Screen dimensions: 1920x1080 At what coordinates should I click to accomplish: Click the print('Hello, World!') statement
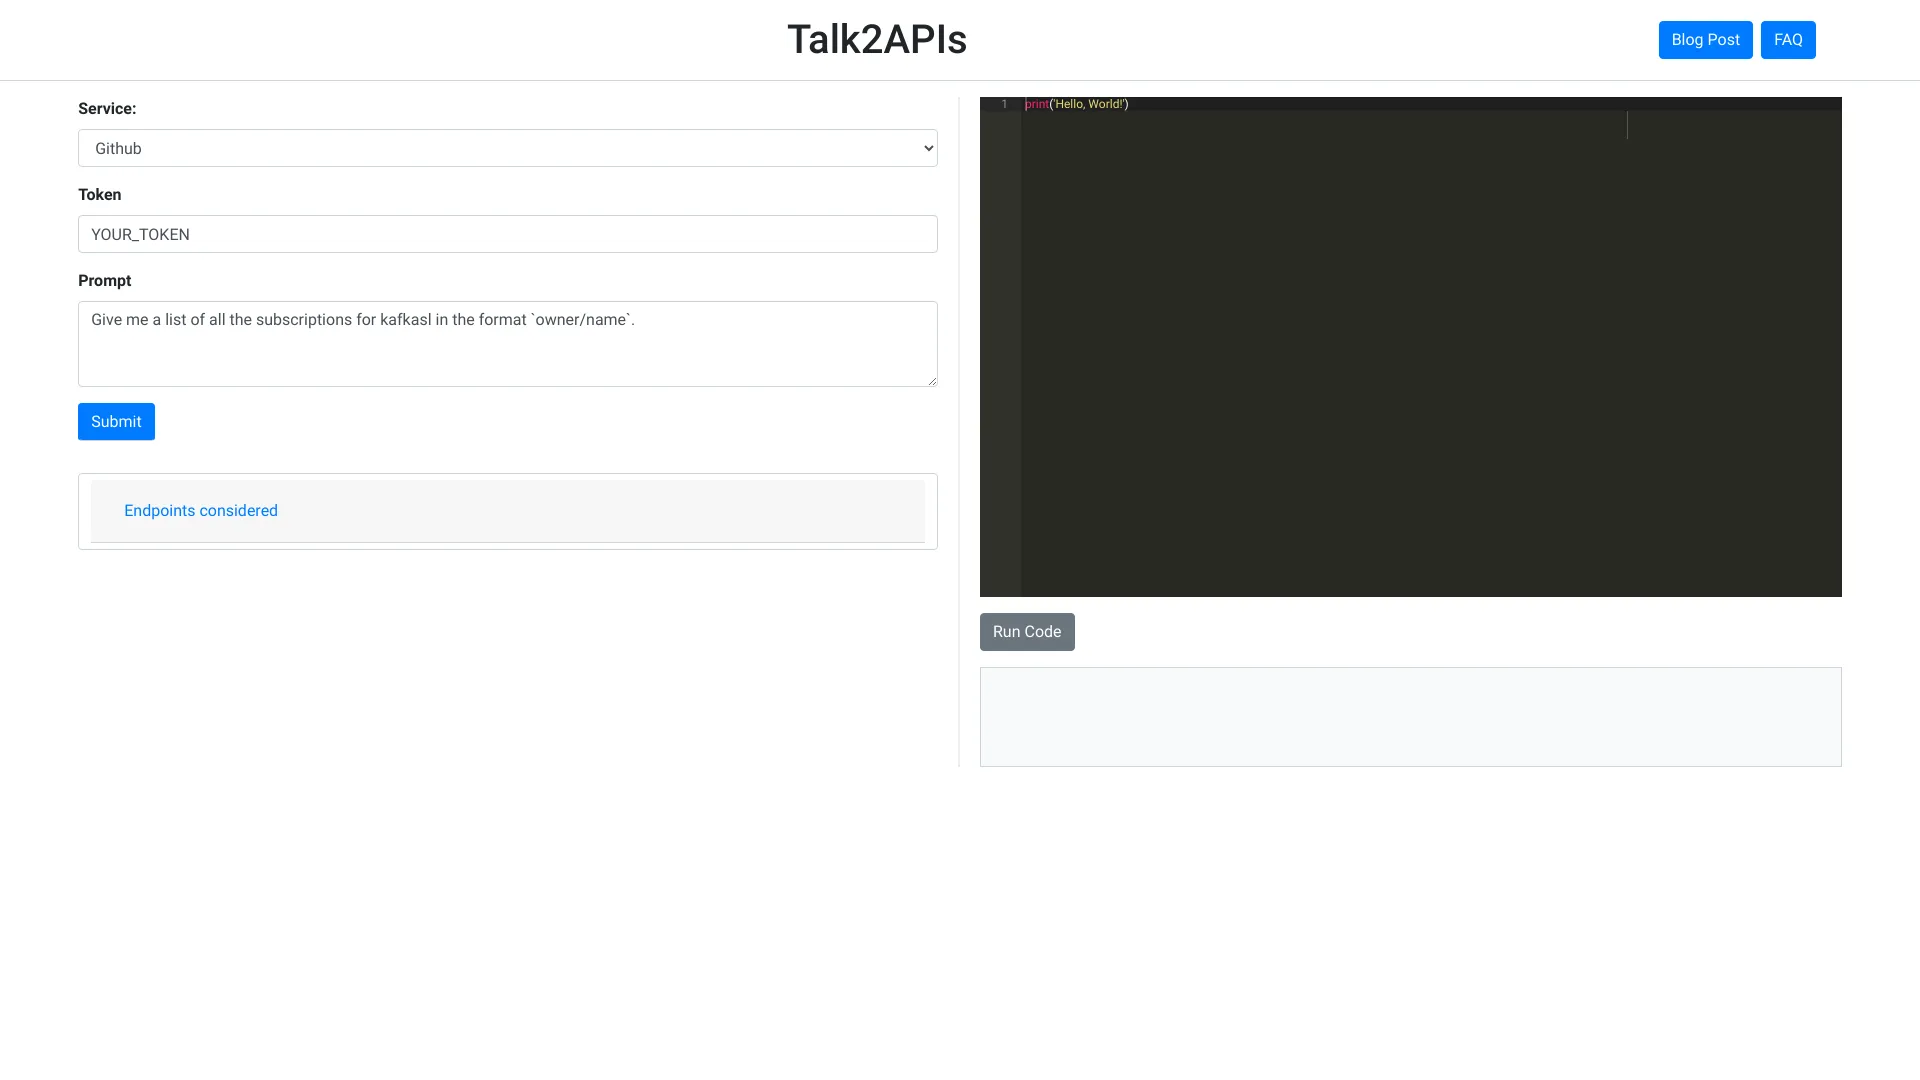1076,104
